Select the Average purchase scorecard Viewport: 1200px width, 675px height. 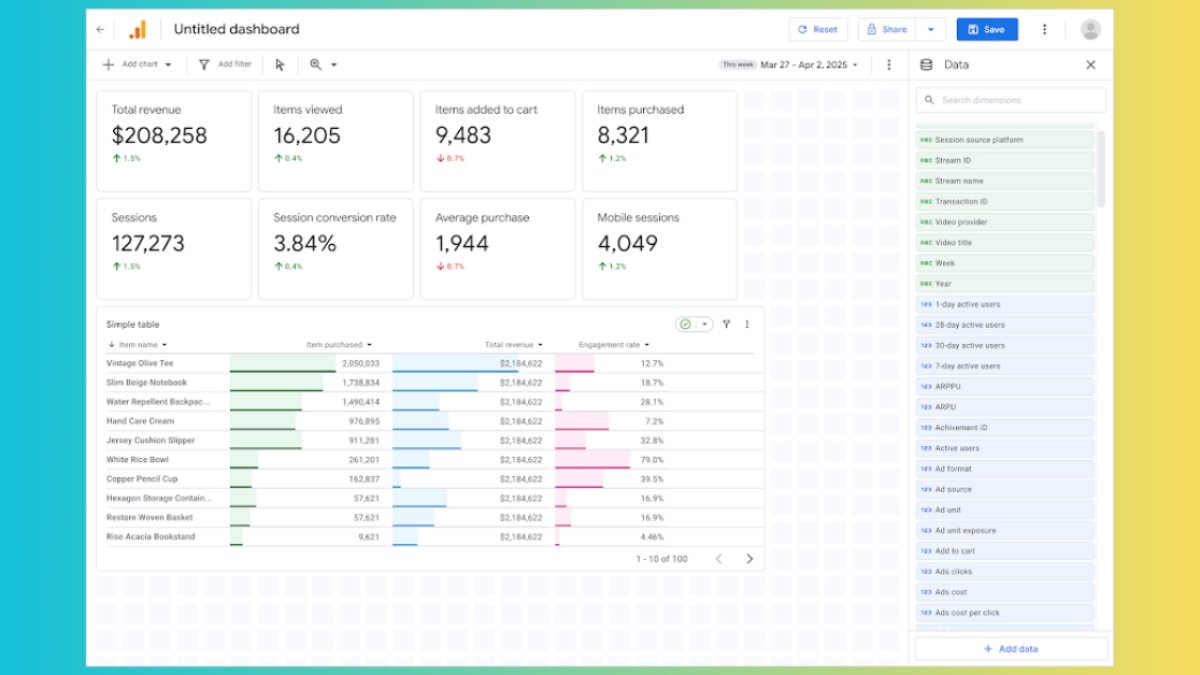[x=498, y=249]
